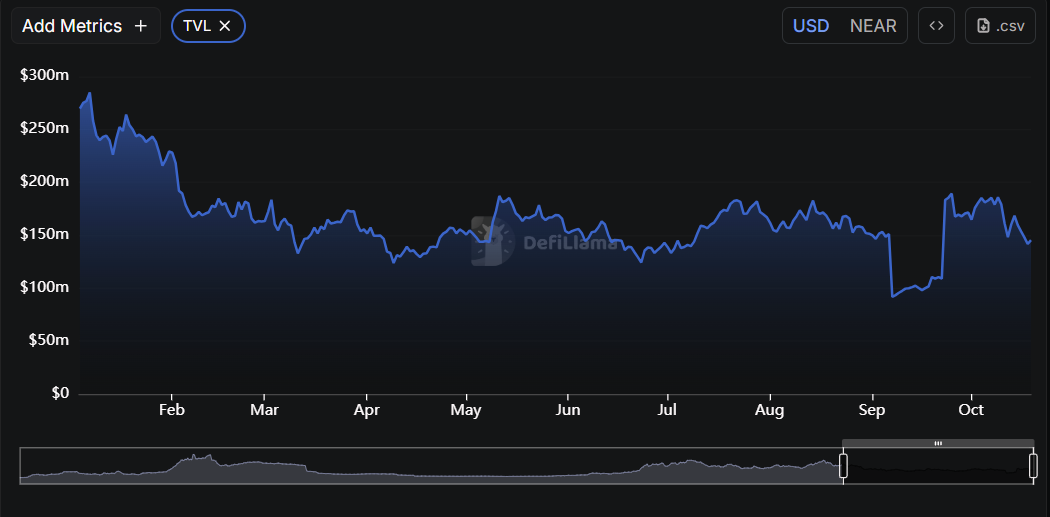Image resolution: width=1050 pixels, height=517 pixels.
Task: Click the $0 label on the y-axis
Action: point(58,393)
